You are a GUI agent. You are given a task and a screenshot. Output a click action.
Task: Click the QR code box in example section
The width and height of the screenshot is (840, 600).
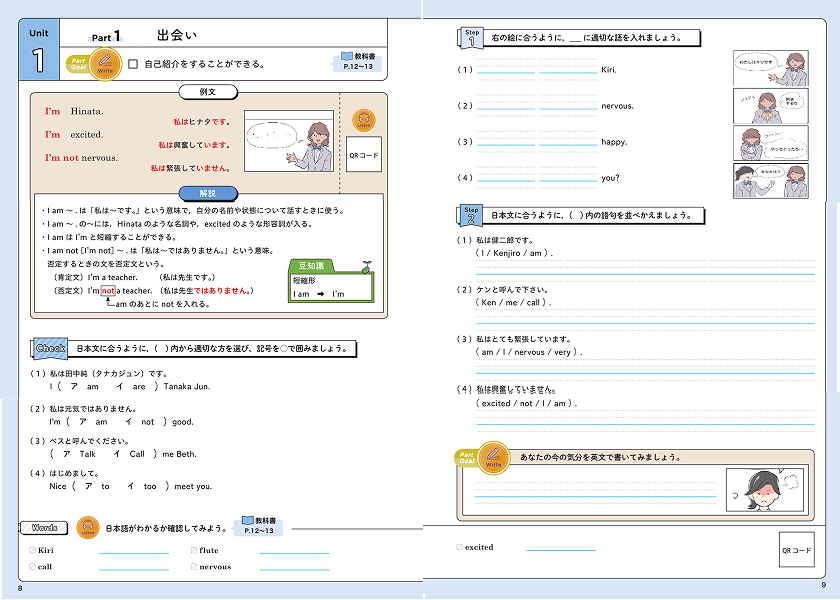pyautogui.click(x=364, y=155)
